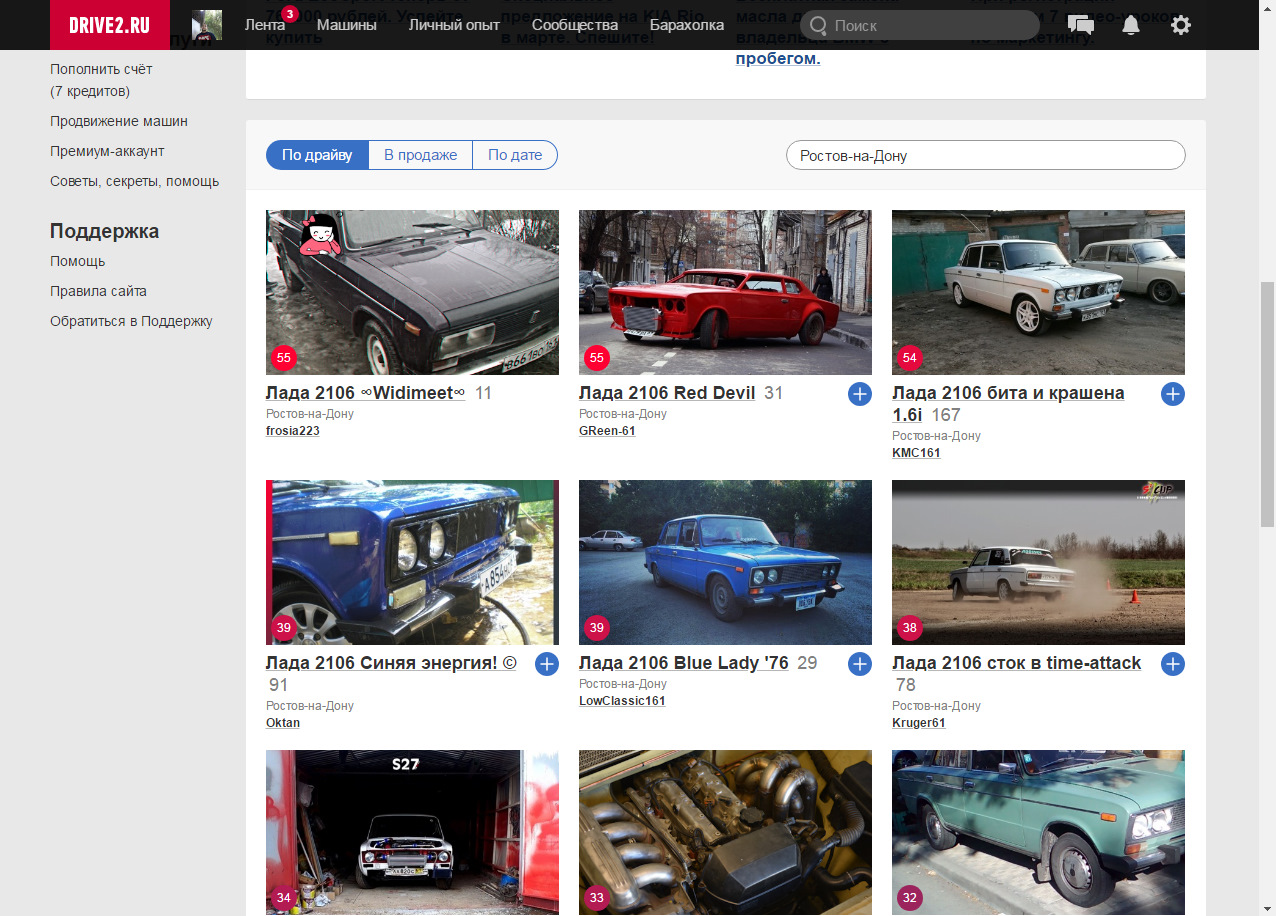Click the DRIVE2.RU logo

coord(110,25)
